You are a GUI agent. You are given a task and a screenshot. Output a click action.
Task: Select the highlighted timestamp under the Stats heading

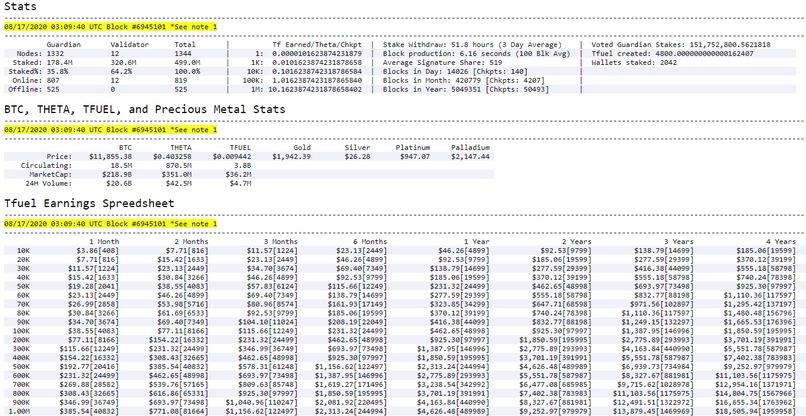(111, 27)
